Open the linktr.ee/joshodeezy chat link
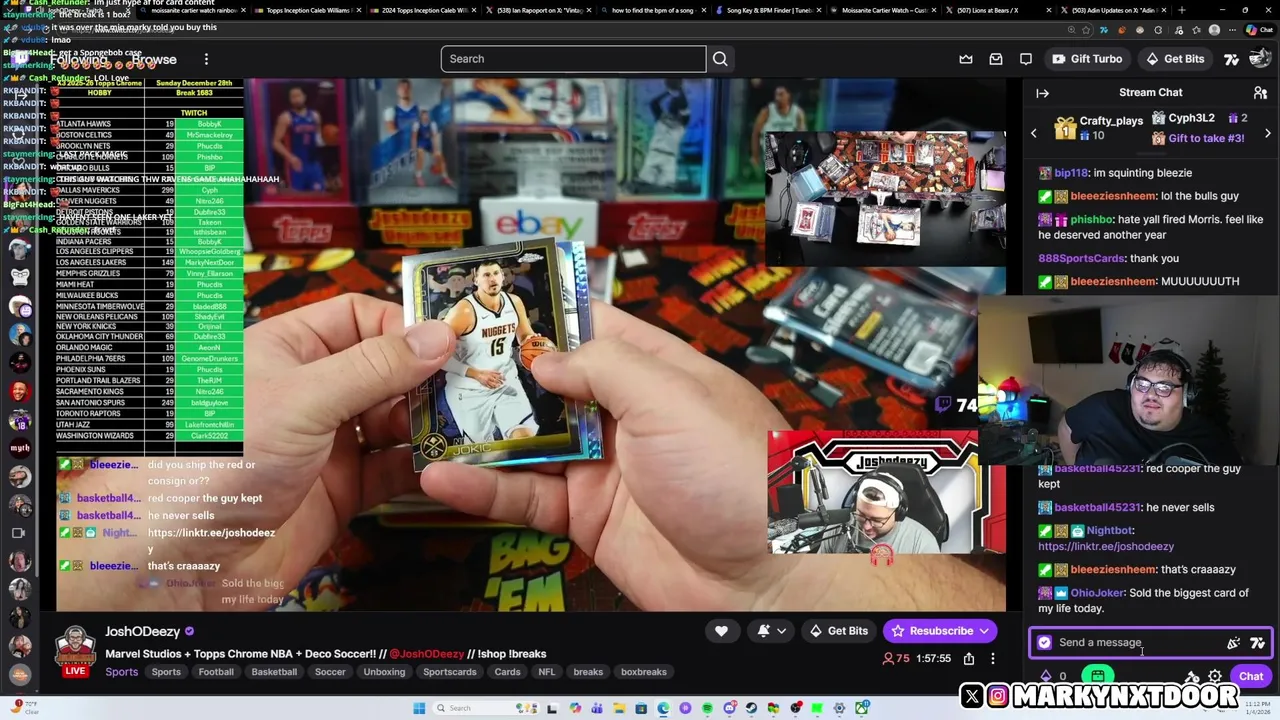This screenshot has height=720, width=1280. tap(1106, 546)
